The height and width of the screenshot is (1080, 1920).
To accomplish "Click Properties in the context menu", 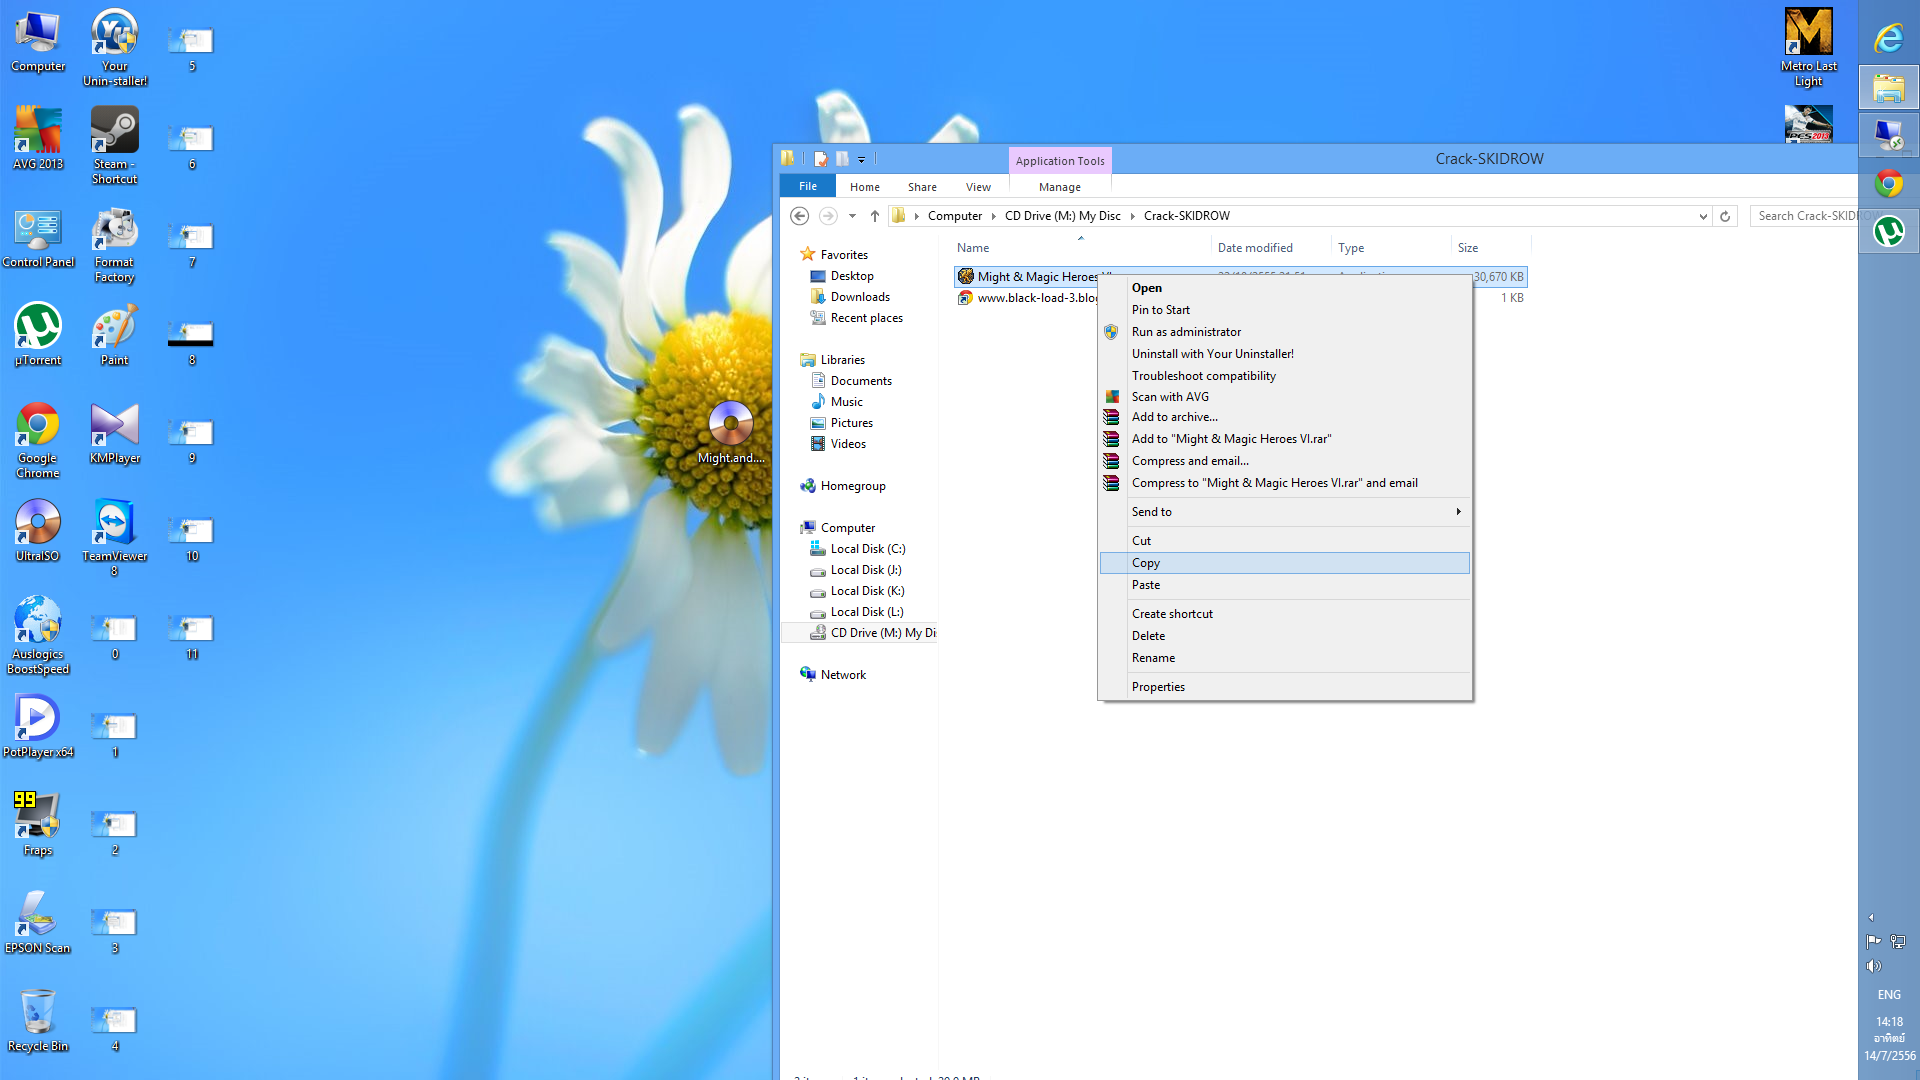I will click(x=1158, y=687).
